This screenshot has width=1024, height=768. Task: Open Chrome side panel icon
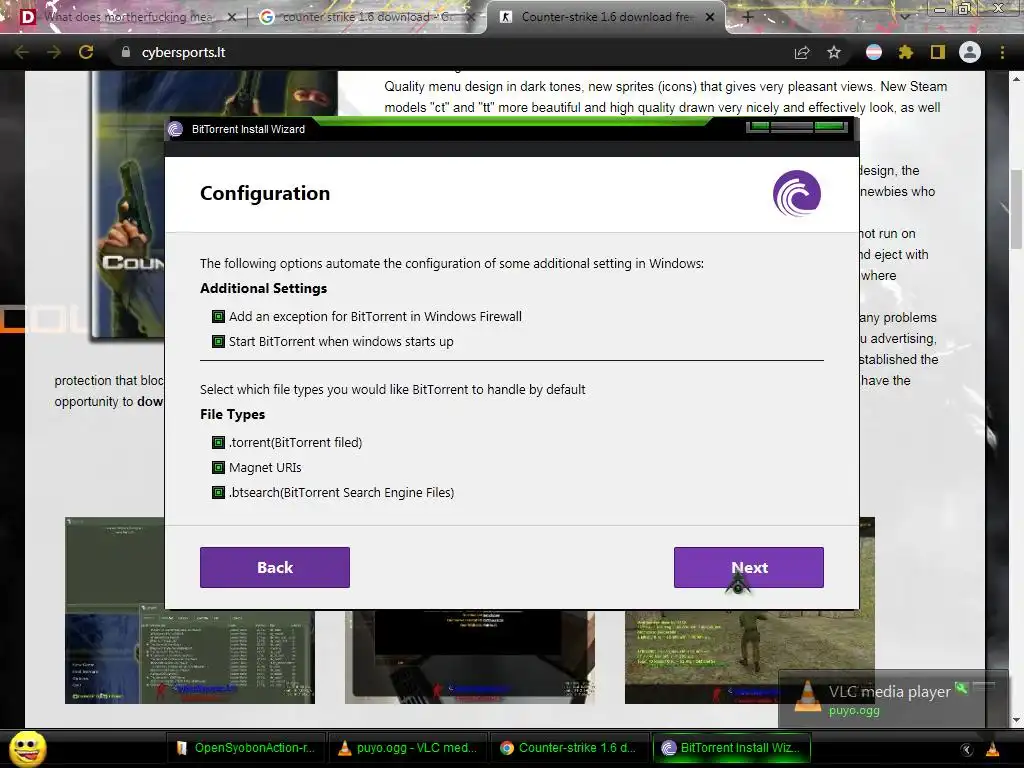938,52
